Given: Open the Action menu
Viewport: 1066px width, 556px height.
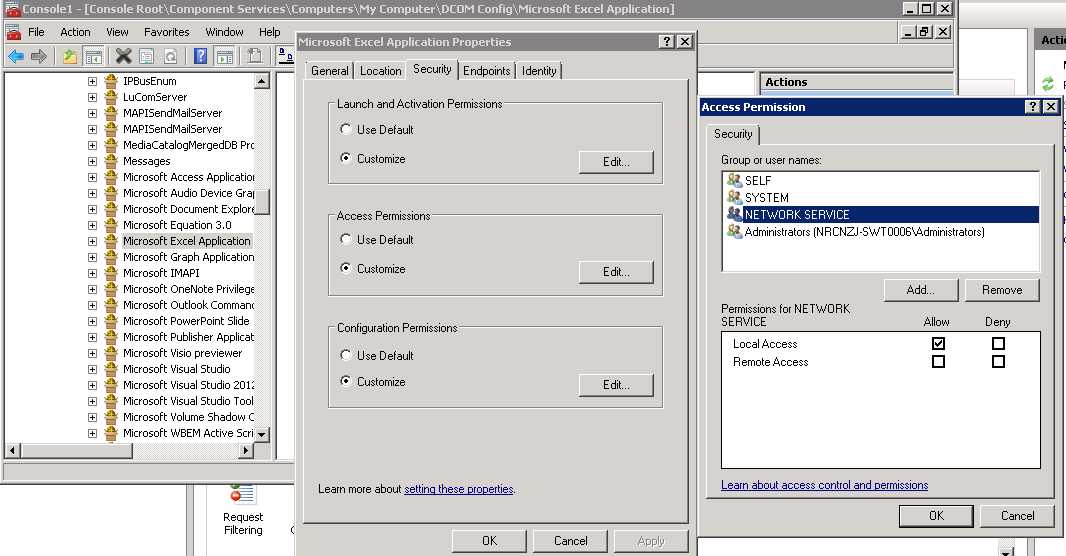Looking at the screenshot, I should click(75, 32).
